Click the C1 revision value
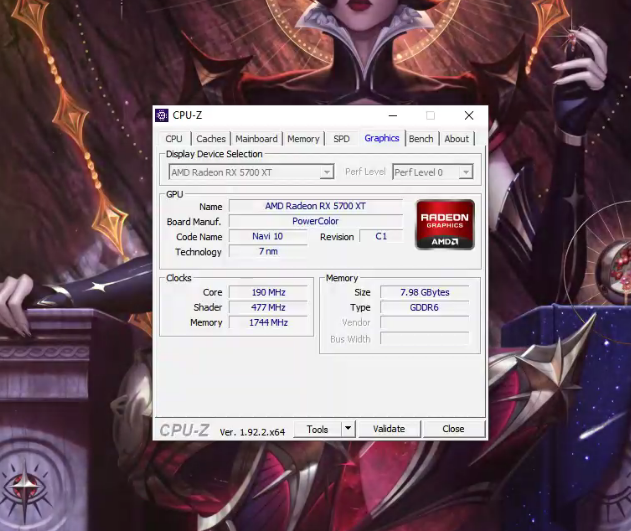631x531 pixels. point(381,236)
